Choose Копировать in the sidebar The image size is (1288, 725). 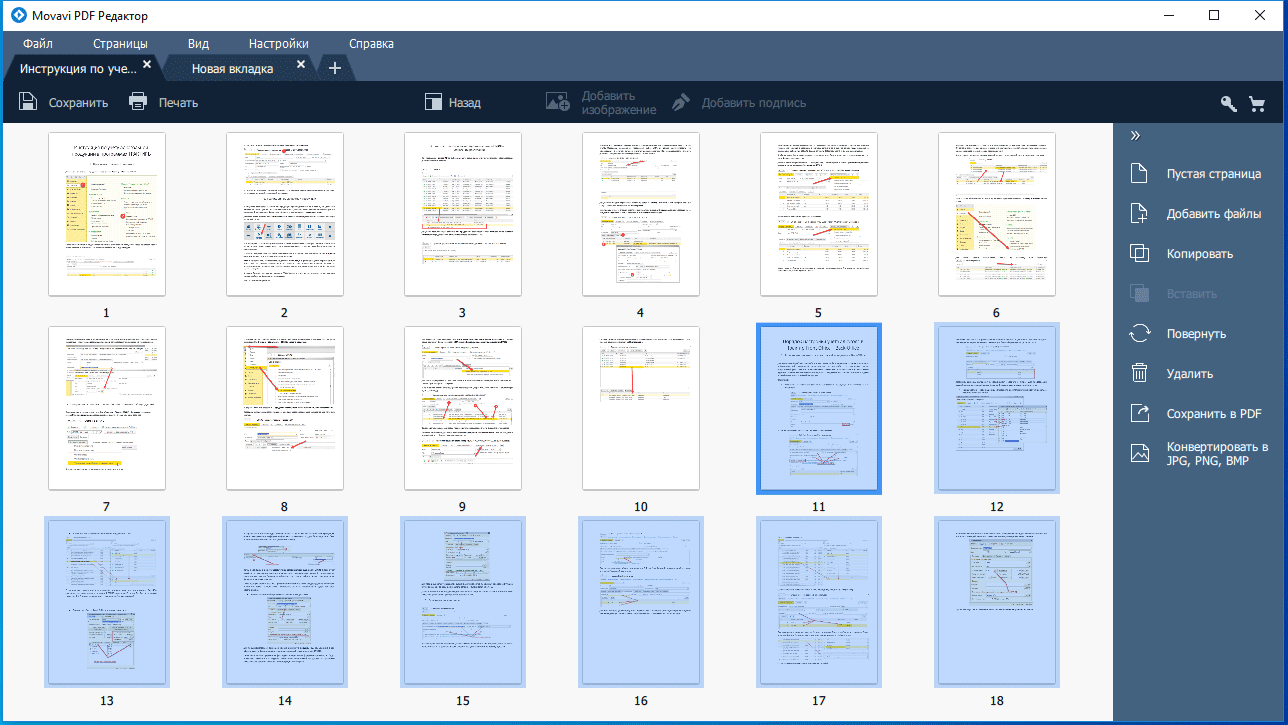point(1200,254)
